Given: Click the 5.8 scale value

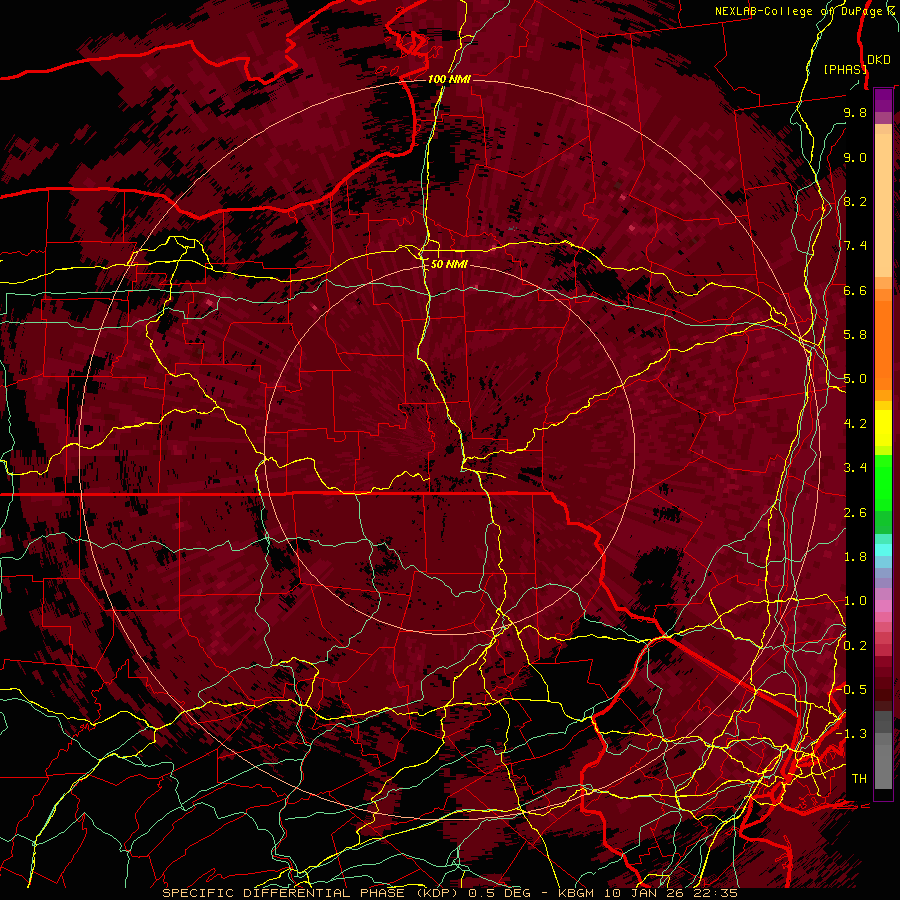Looking at the screenshot, I should click(x=855, y=335).
